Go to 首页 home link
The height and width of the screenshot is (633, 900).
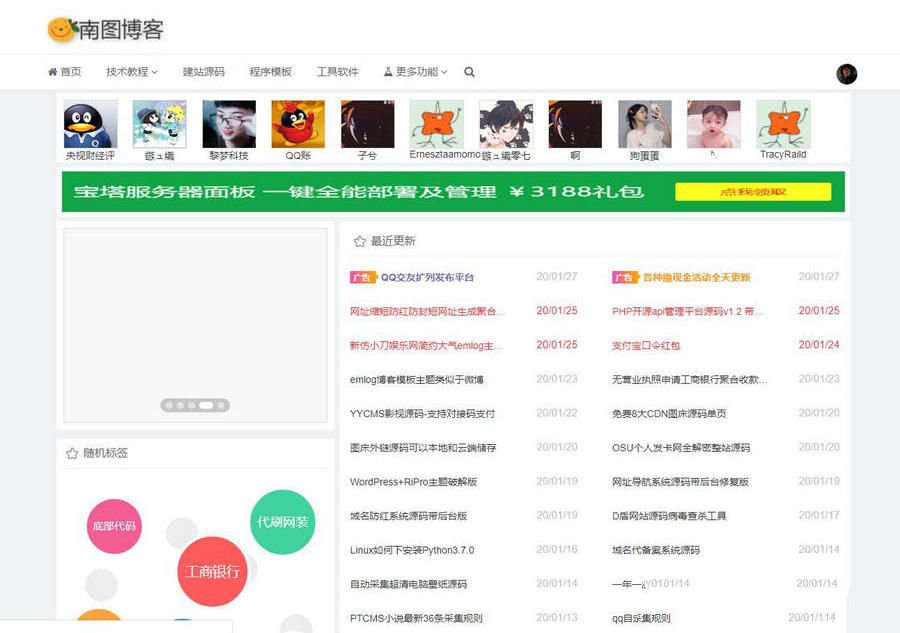pos(64,72)
